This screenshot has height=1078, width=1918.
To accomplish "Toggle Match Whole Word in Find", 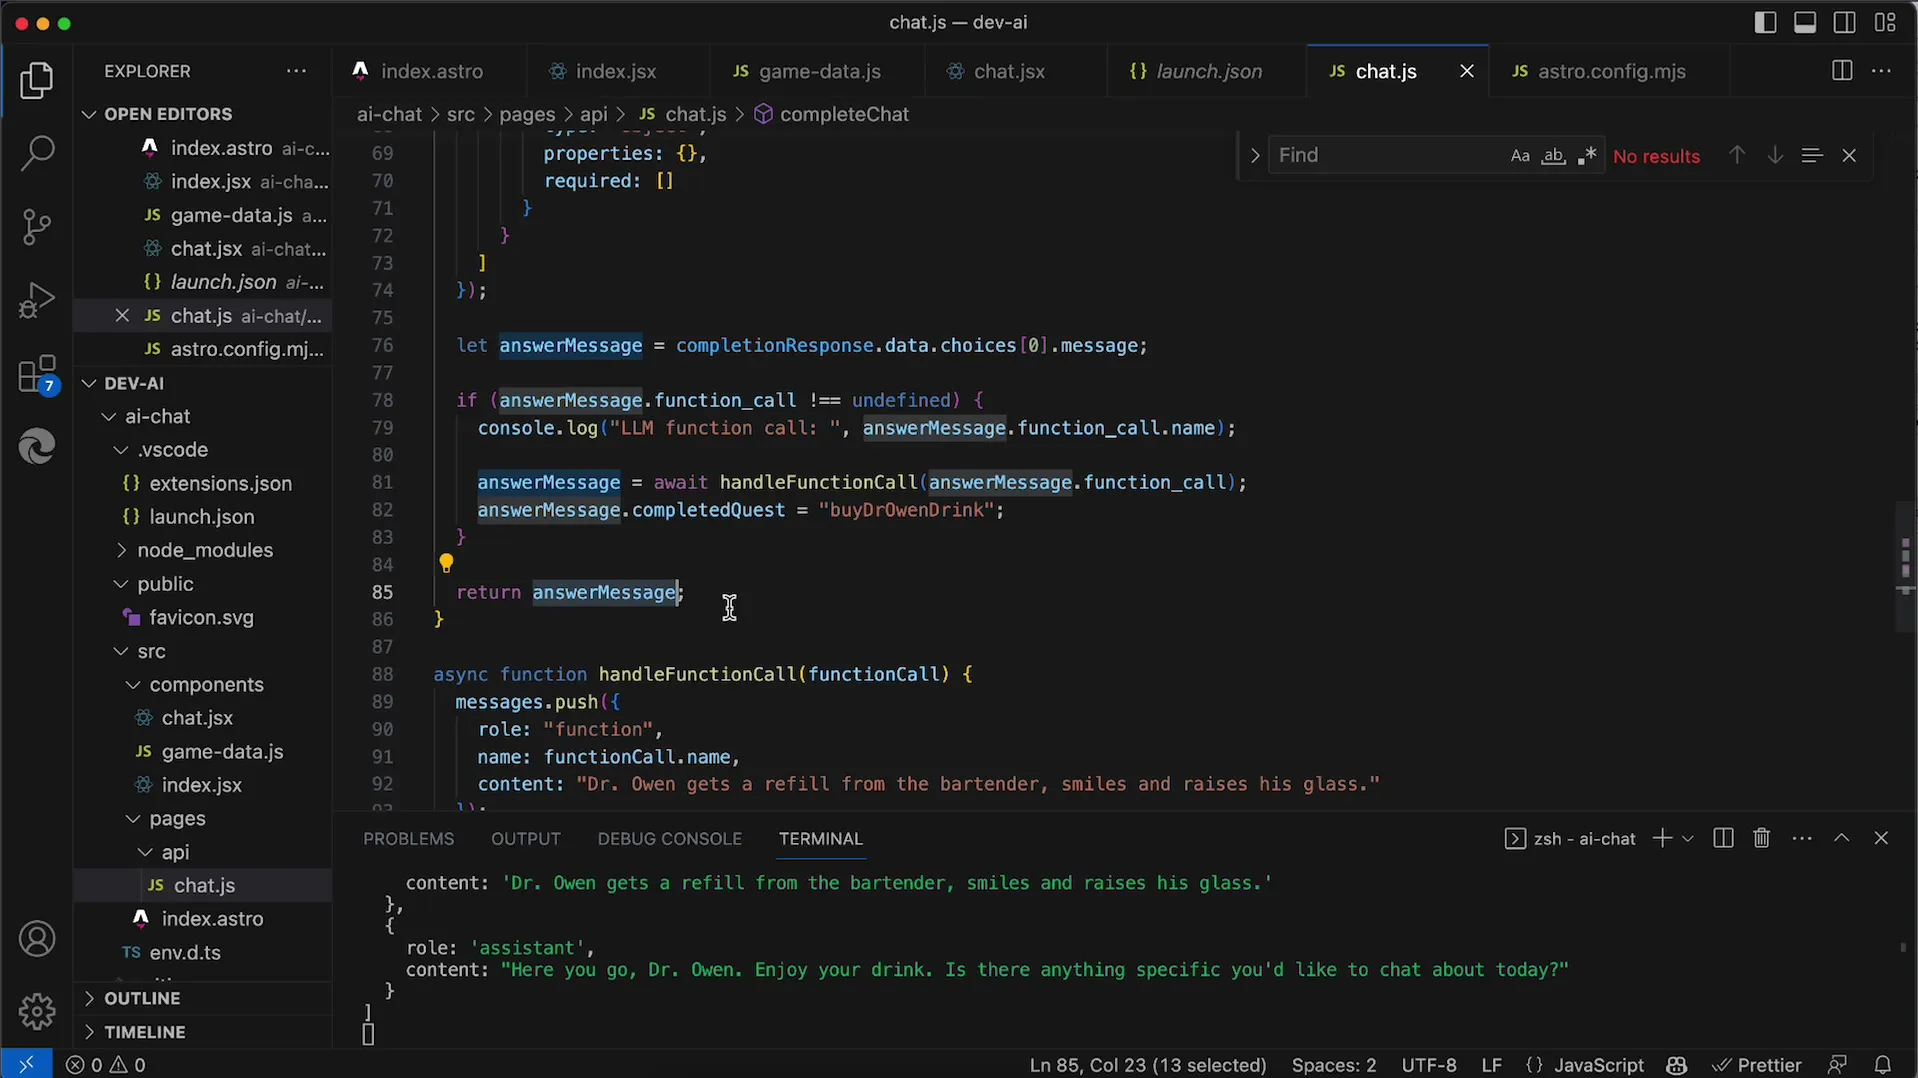I will tap(1553, 156).
